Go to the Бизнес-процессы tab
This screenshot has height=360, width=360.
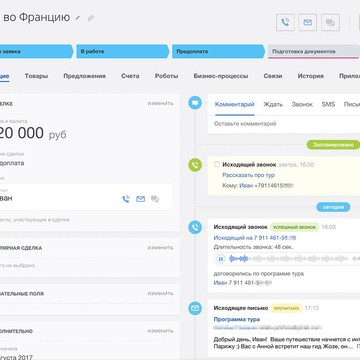pos(221,76)
